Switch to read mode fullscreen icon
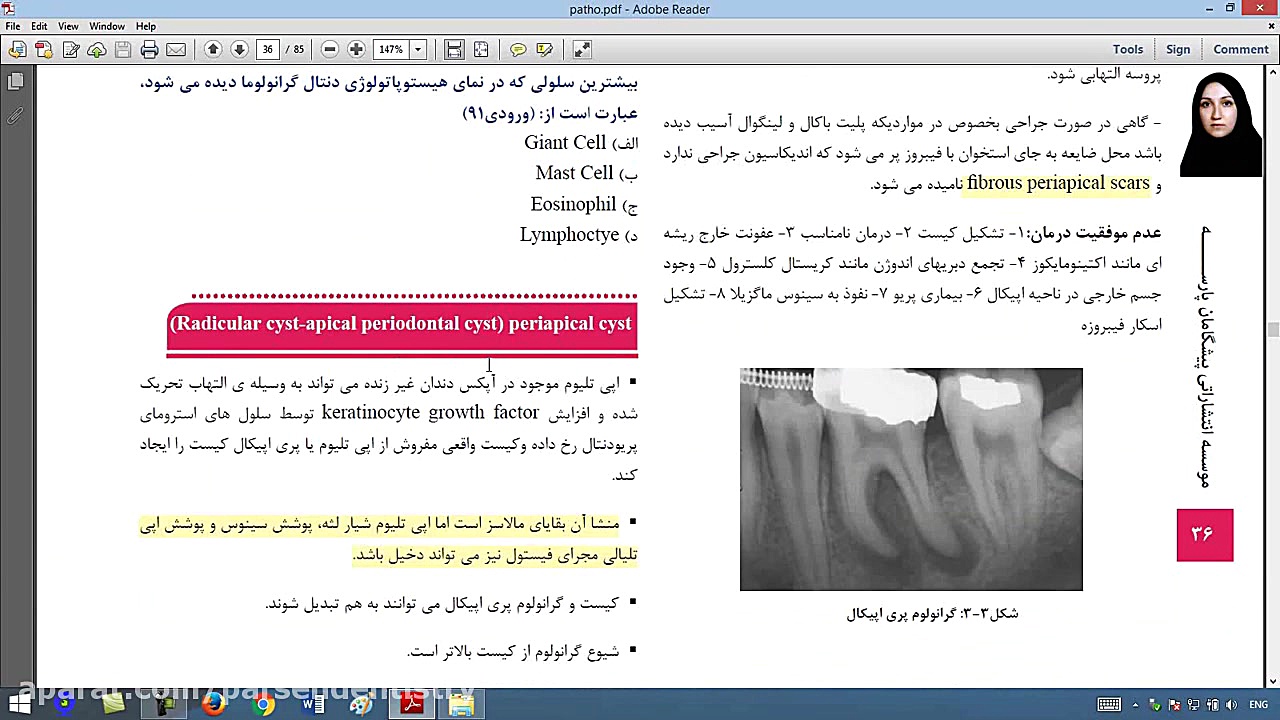Image resolution: width=1280 pixels, height=720 pixels. tap(582, 49)
